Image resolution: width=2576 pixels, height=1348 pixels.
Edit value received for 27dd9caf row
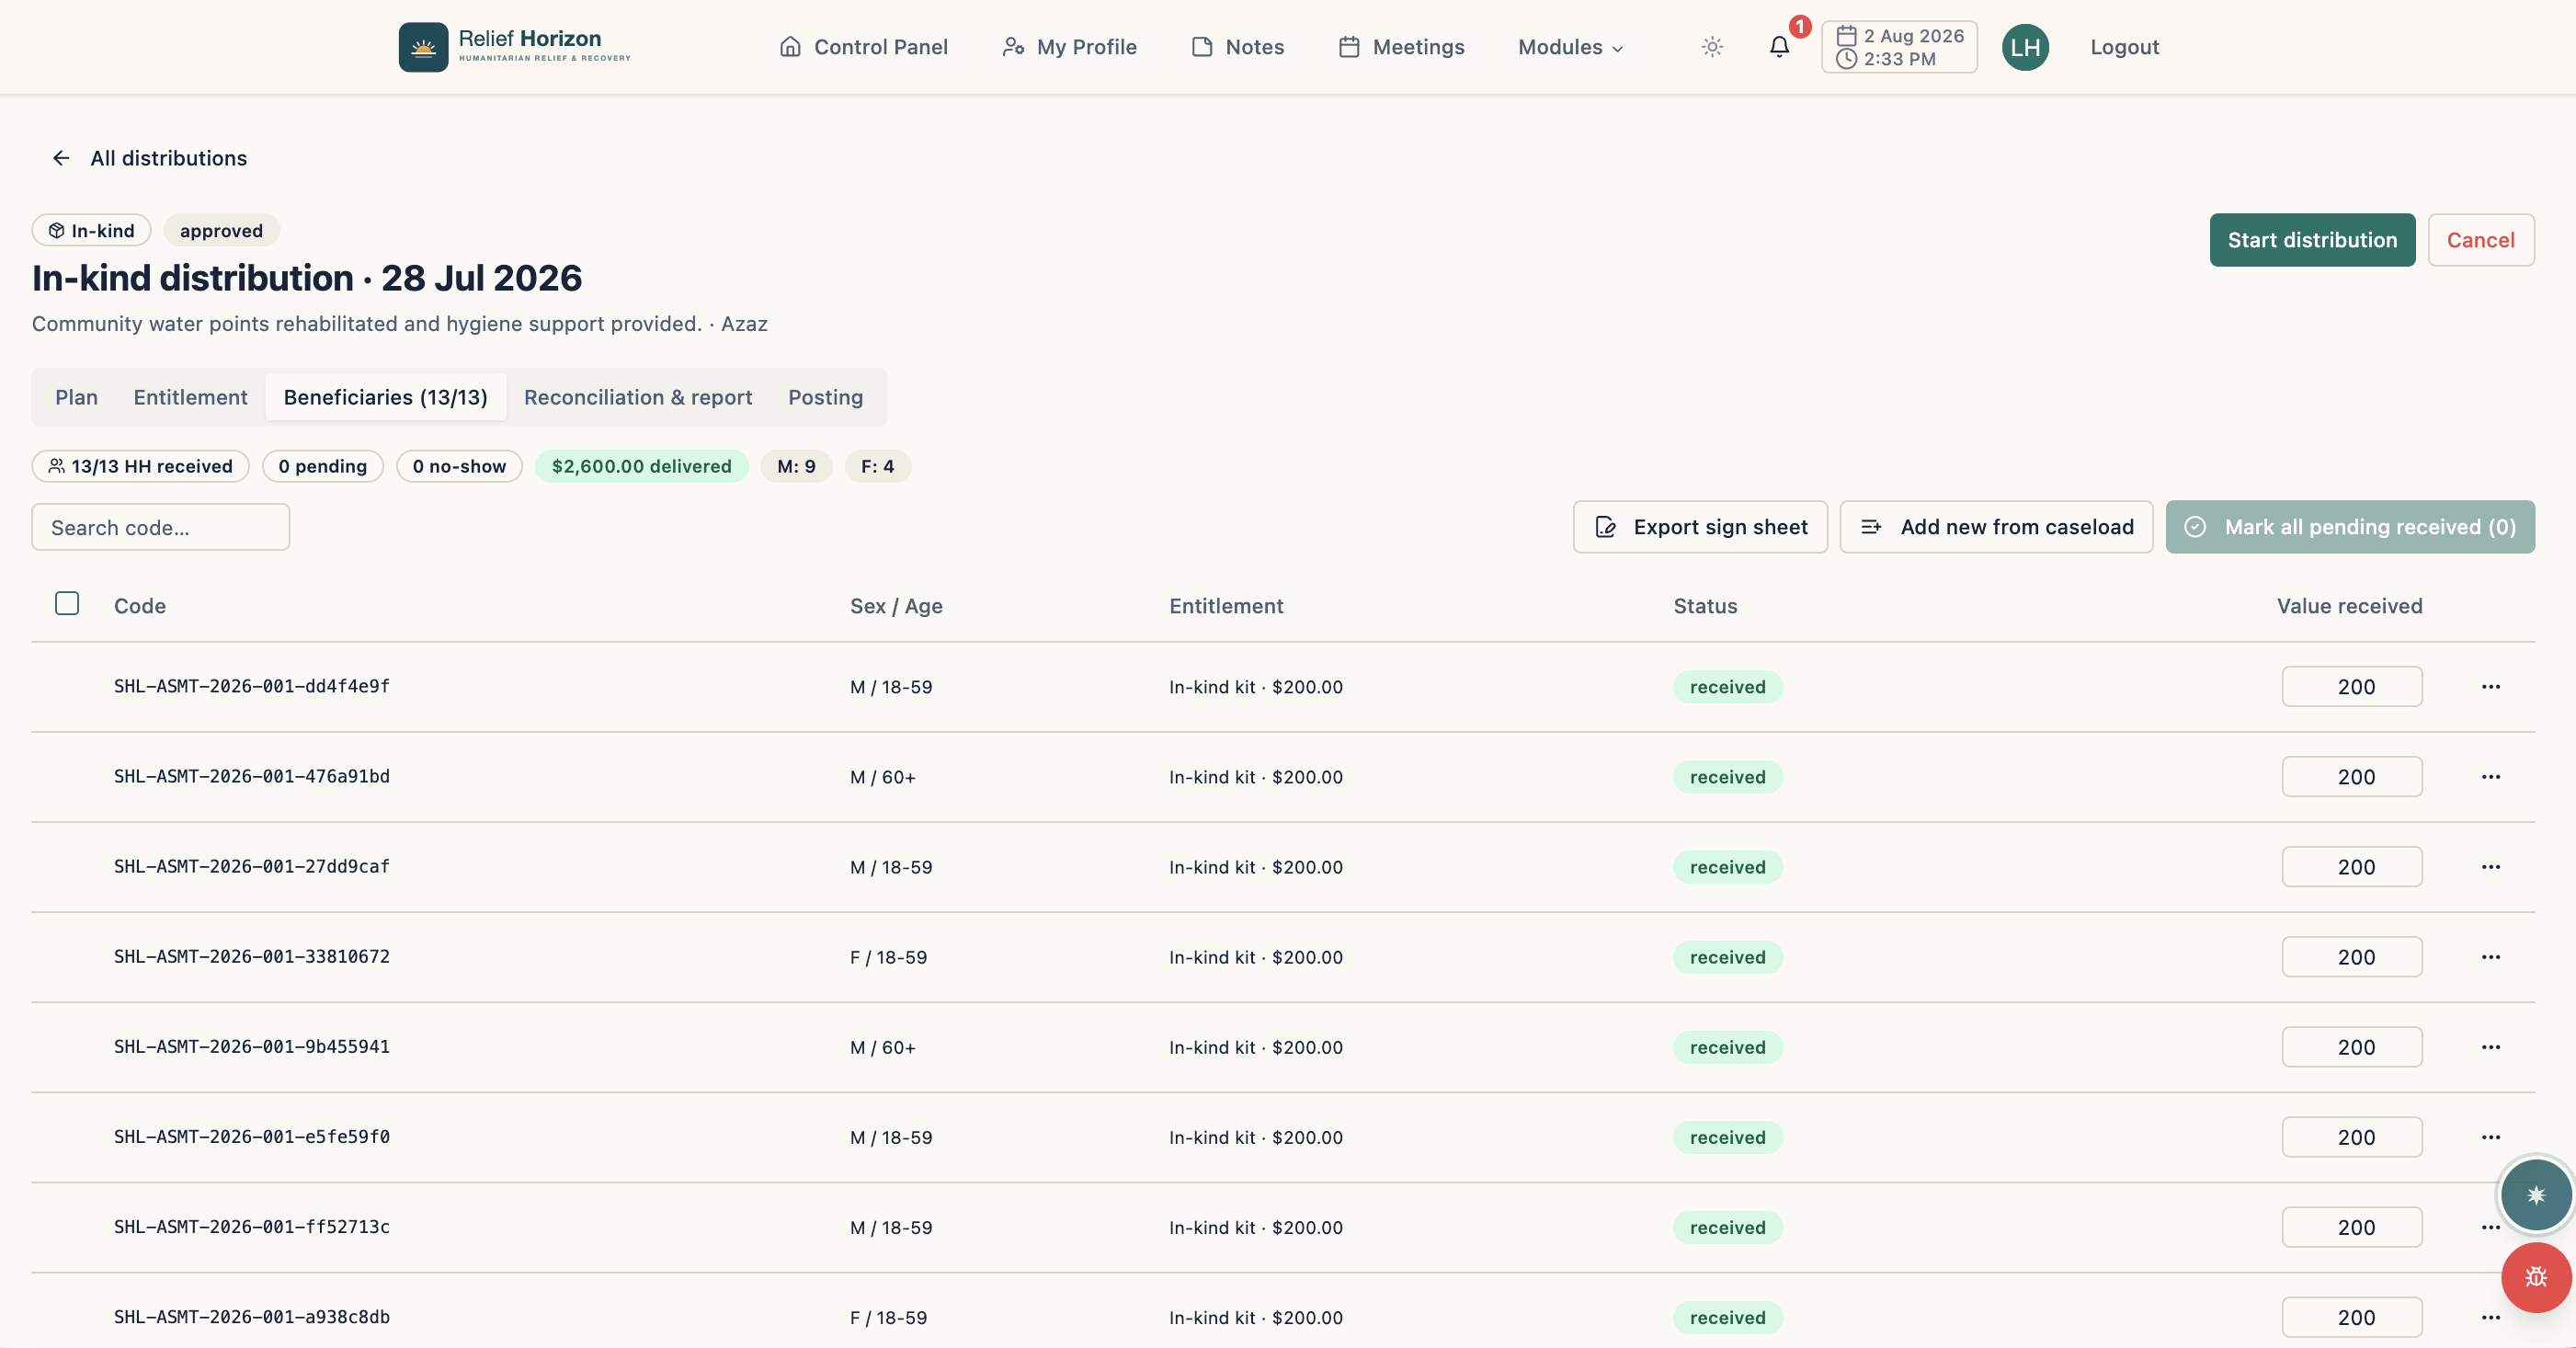[x=2352, y=867]
